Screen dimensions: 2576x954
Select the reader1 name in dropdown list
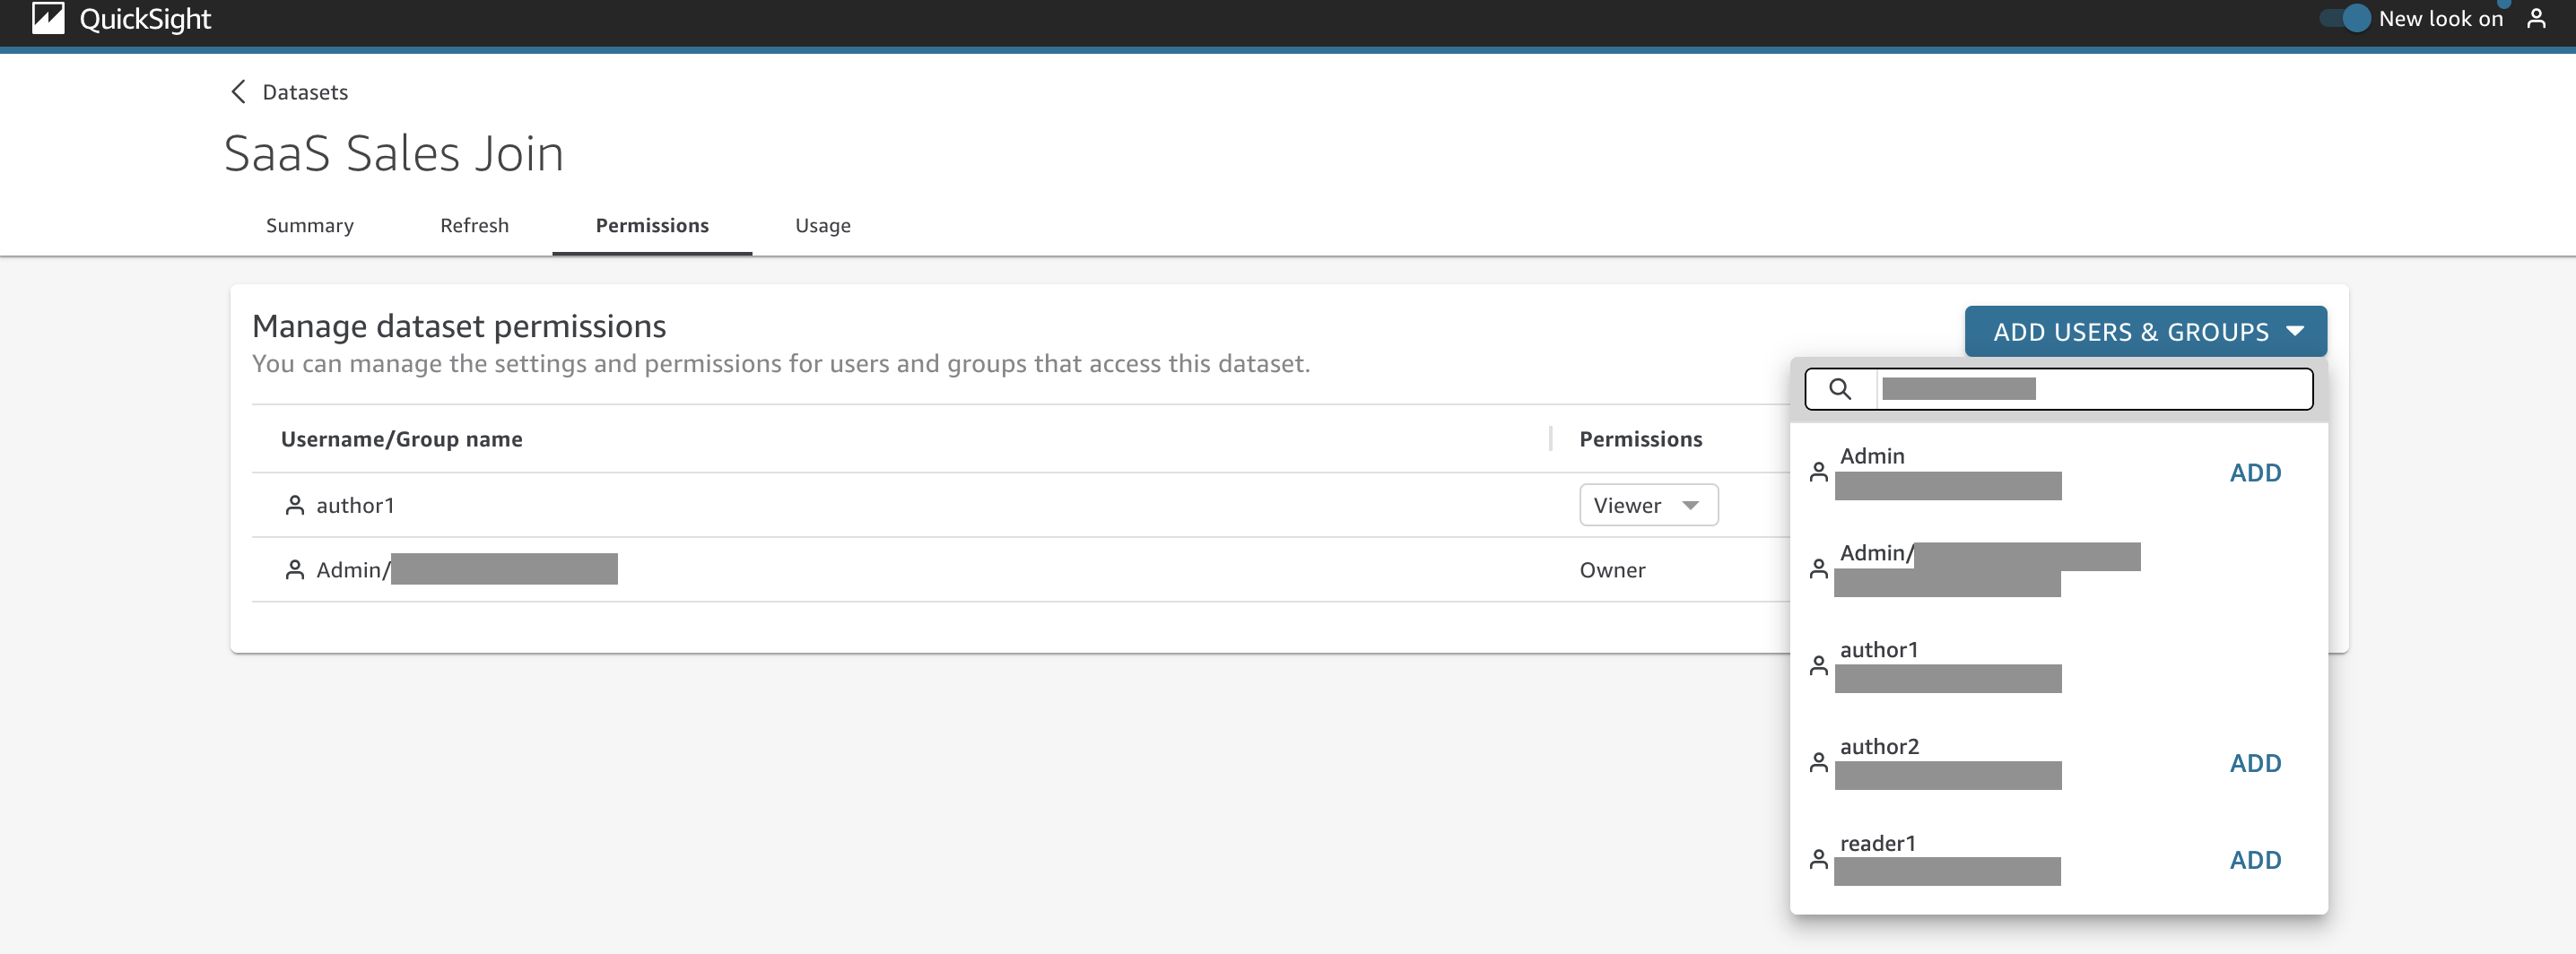(x=1878, y=844)
